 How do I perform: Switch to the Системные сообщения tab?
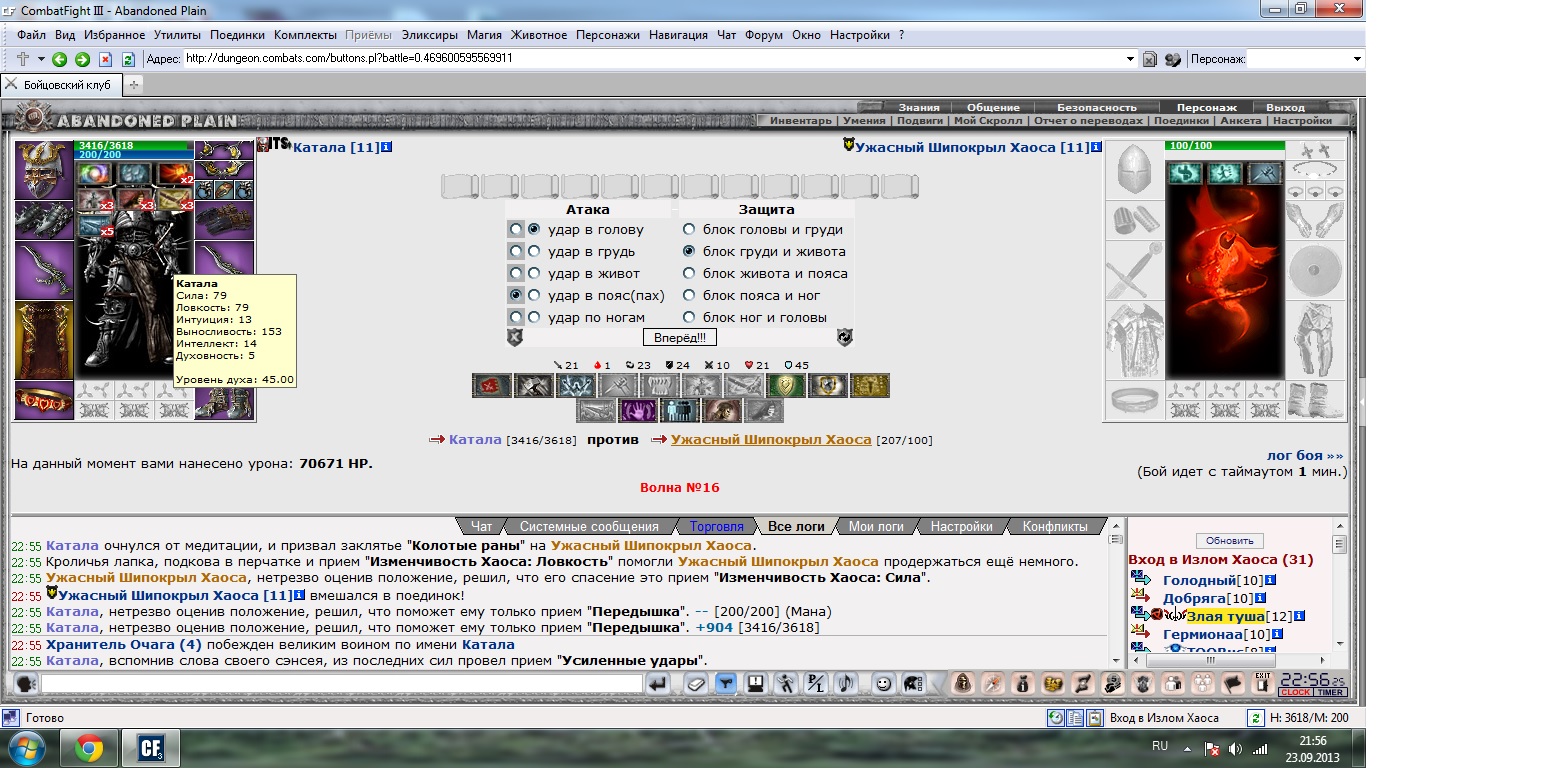click(x=589, y=526)
